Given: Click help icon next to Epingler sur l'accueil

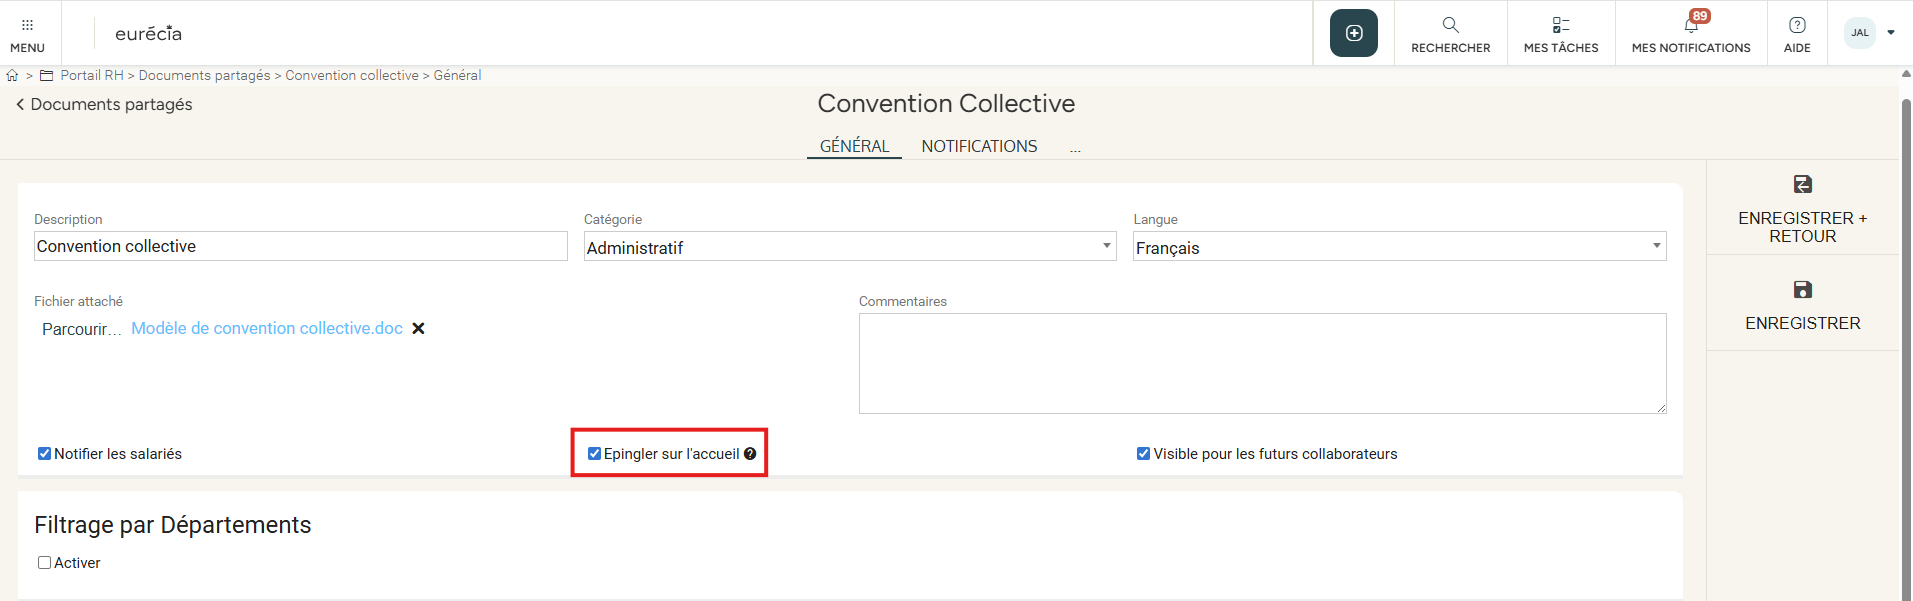Looking at the screenshot, I should point(750,454).
